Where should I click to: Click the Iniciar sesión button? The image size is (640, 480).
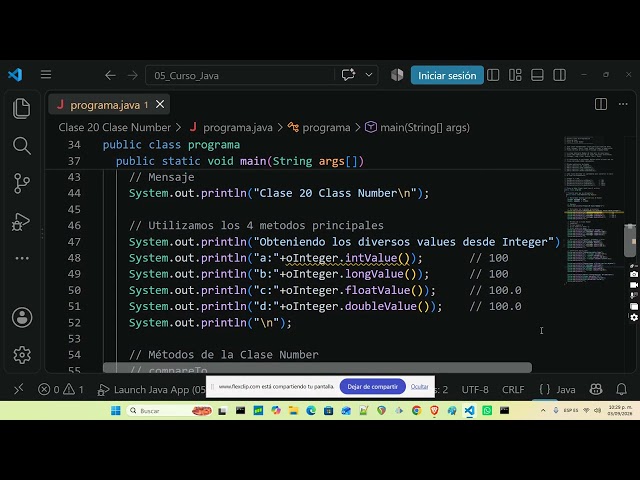coord(447,76)
